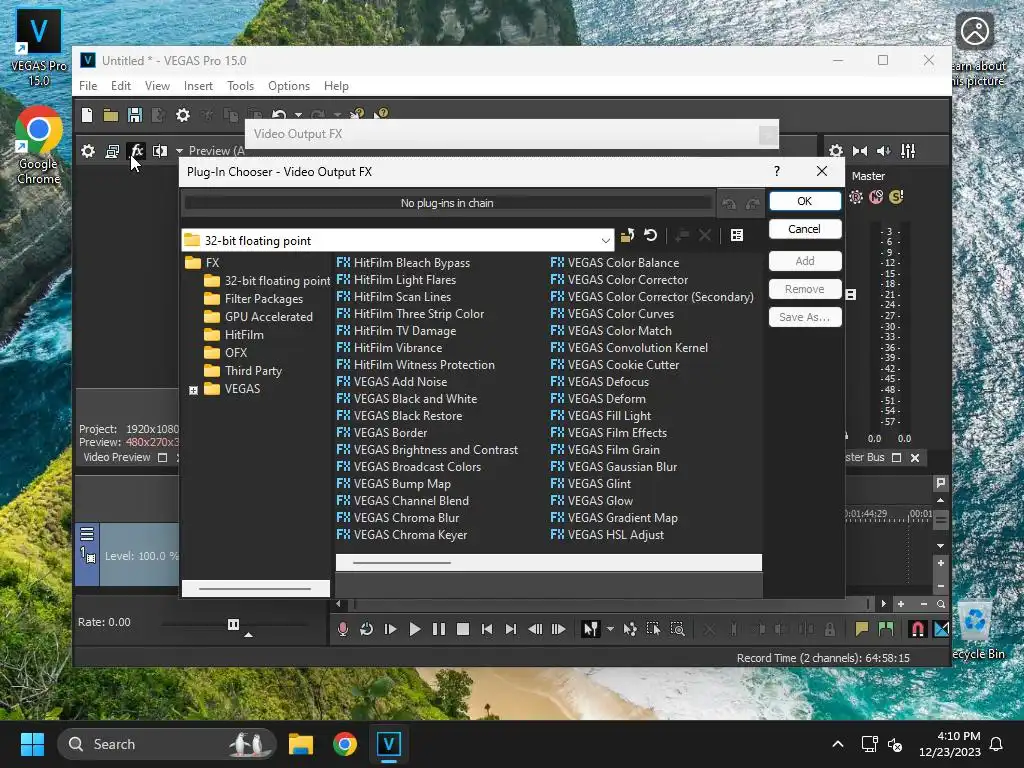Select the Envelope Edit tool icon
Viewport: 1024px width, 768px height.
630,629
